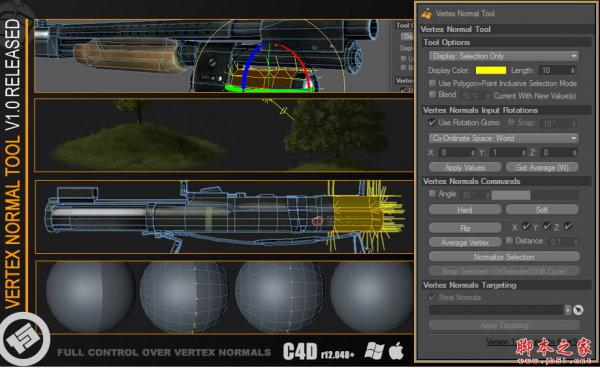The image size is (600, 368).
Task: Click the Length value stepper arrows
Action: [573, 70]
